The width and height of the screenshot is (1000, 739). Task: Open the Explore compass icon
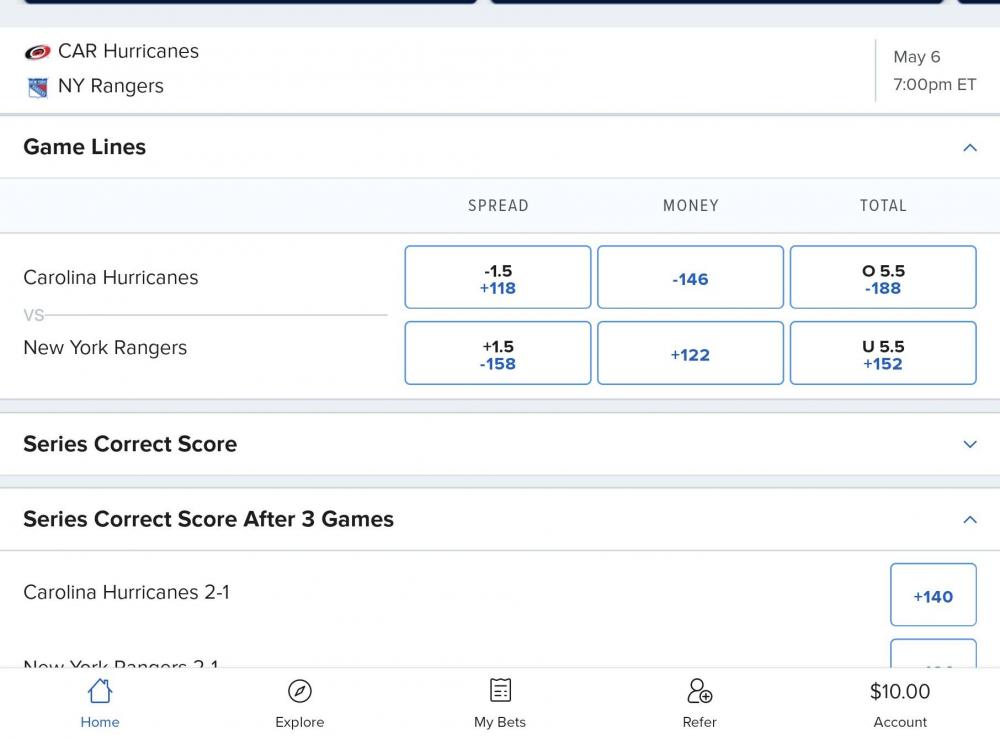coord(300,691)
